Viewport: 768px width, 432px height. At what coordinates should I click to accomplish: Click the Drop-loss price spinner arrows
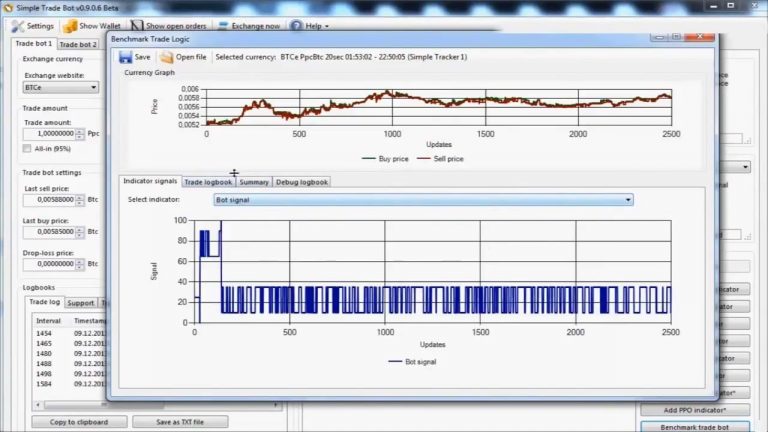click(x=80, y=264)
